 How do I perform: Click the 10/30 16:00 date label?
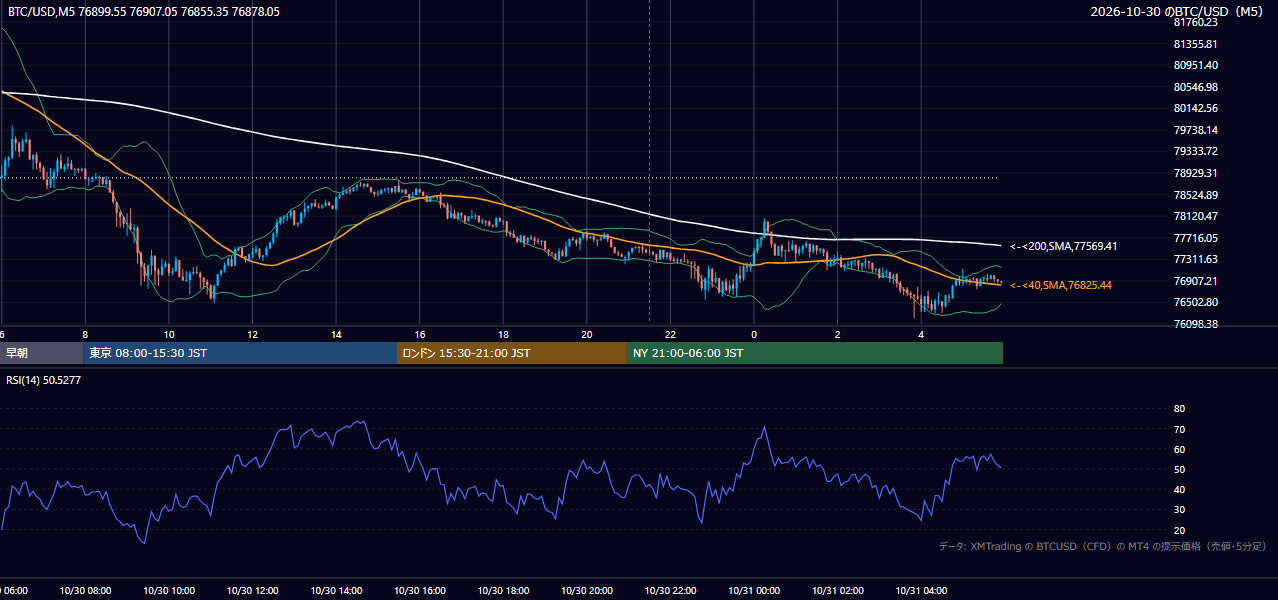(x=420, y=591)
